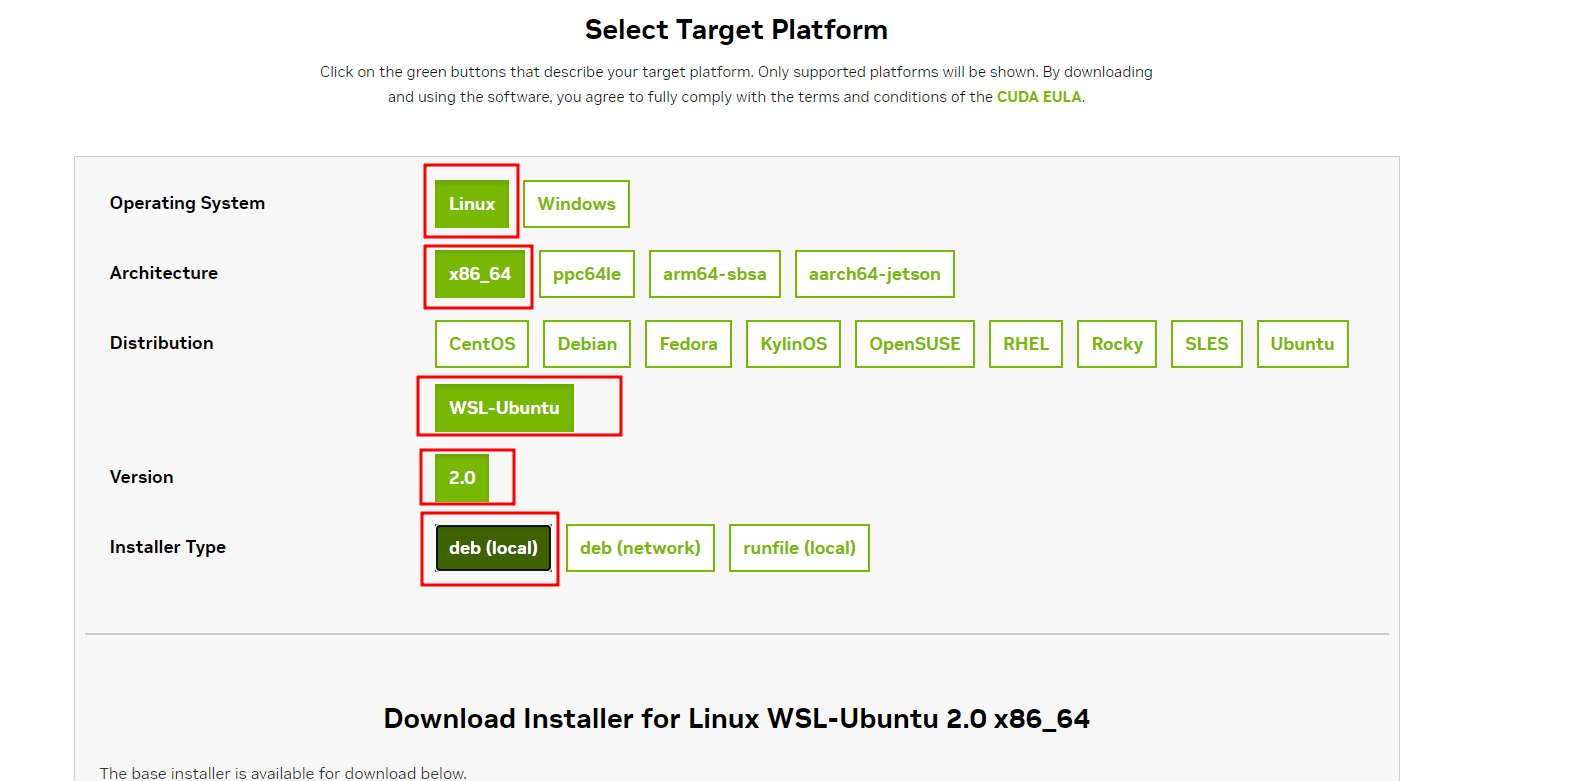Screen dimensions: 1582x781
Task: Select aarch64-jetson architecture
Action: 875,274
